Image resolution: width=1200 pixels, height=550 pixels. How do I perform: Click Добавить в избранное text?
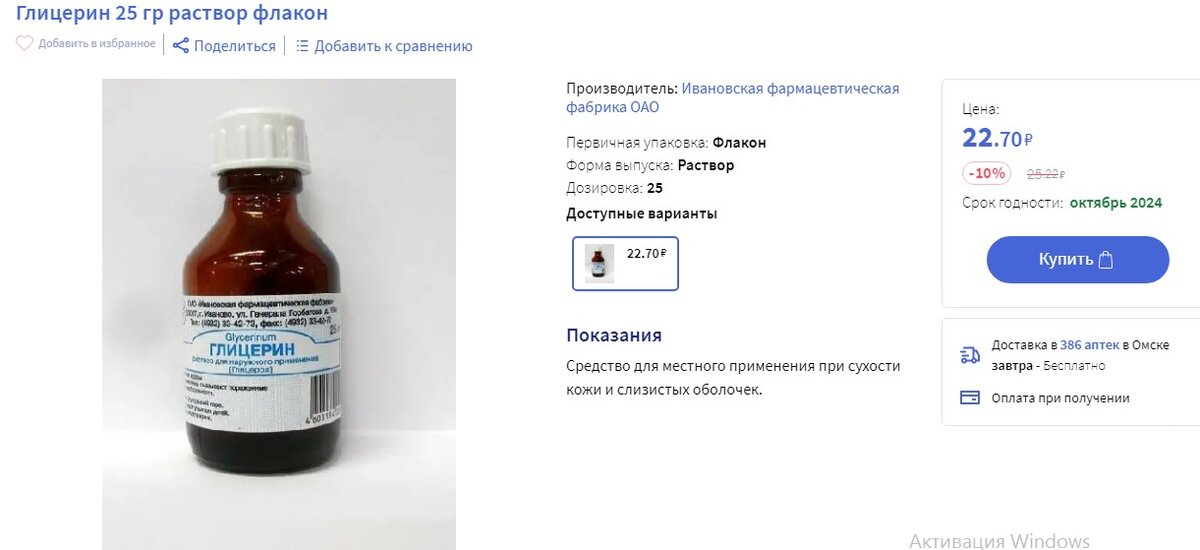(x=97, y=44)
